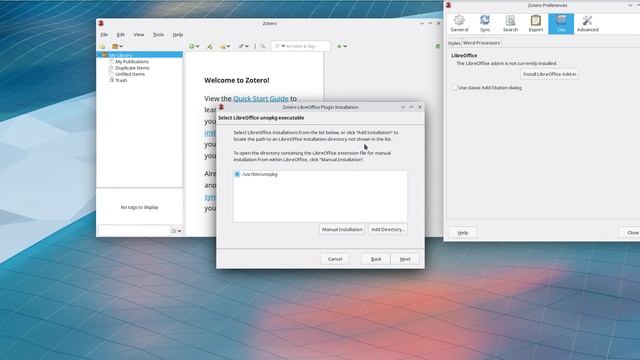The height and width of the screenshot is (360, 640).
Task: Open the tag selector actions dropdown
Action: click(176, 231)
